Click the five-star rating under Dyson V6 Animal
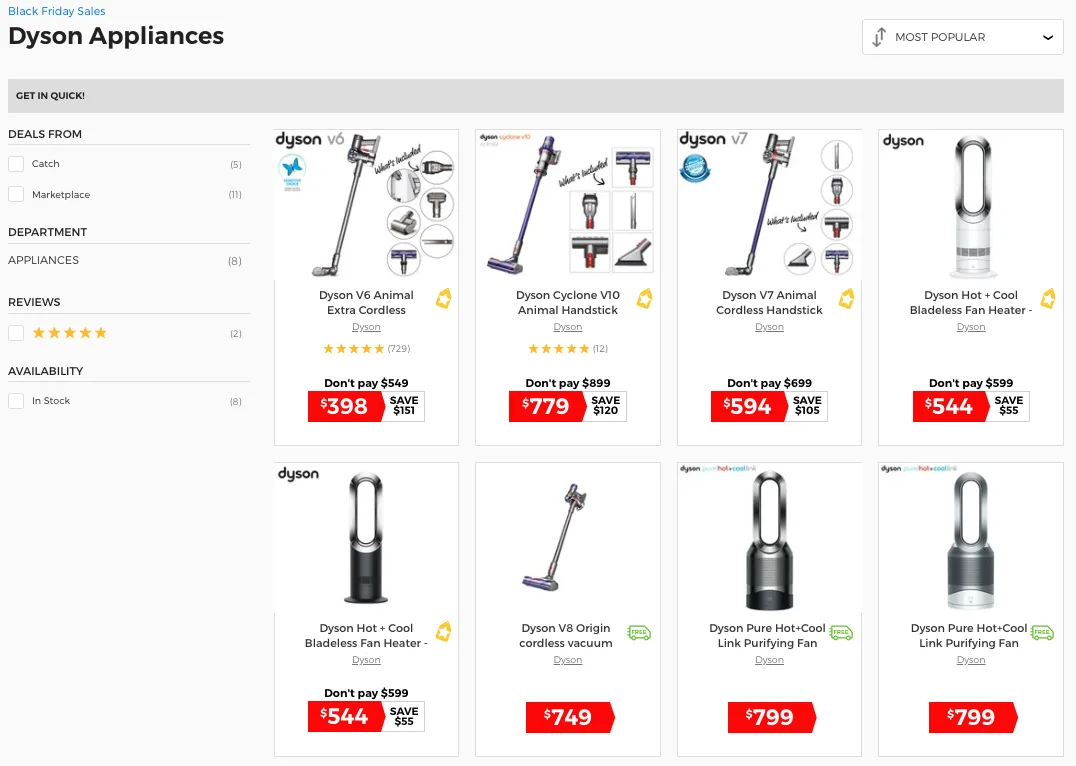Image resolution: width=1076 pixels, height=766 pixels. [x=354, y=349]
